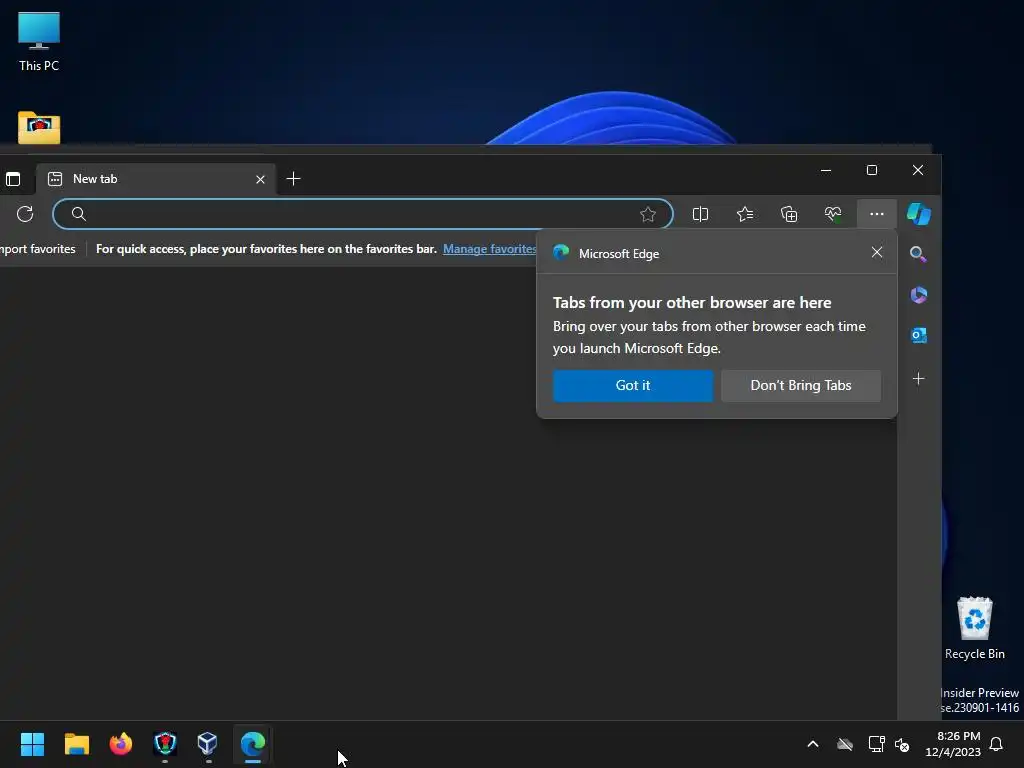
Task: Minimize the Edge window
Action: point(826,170)
